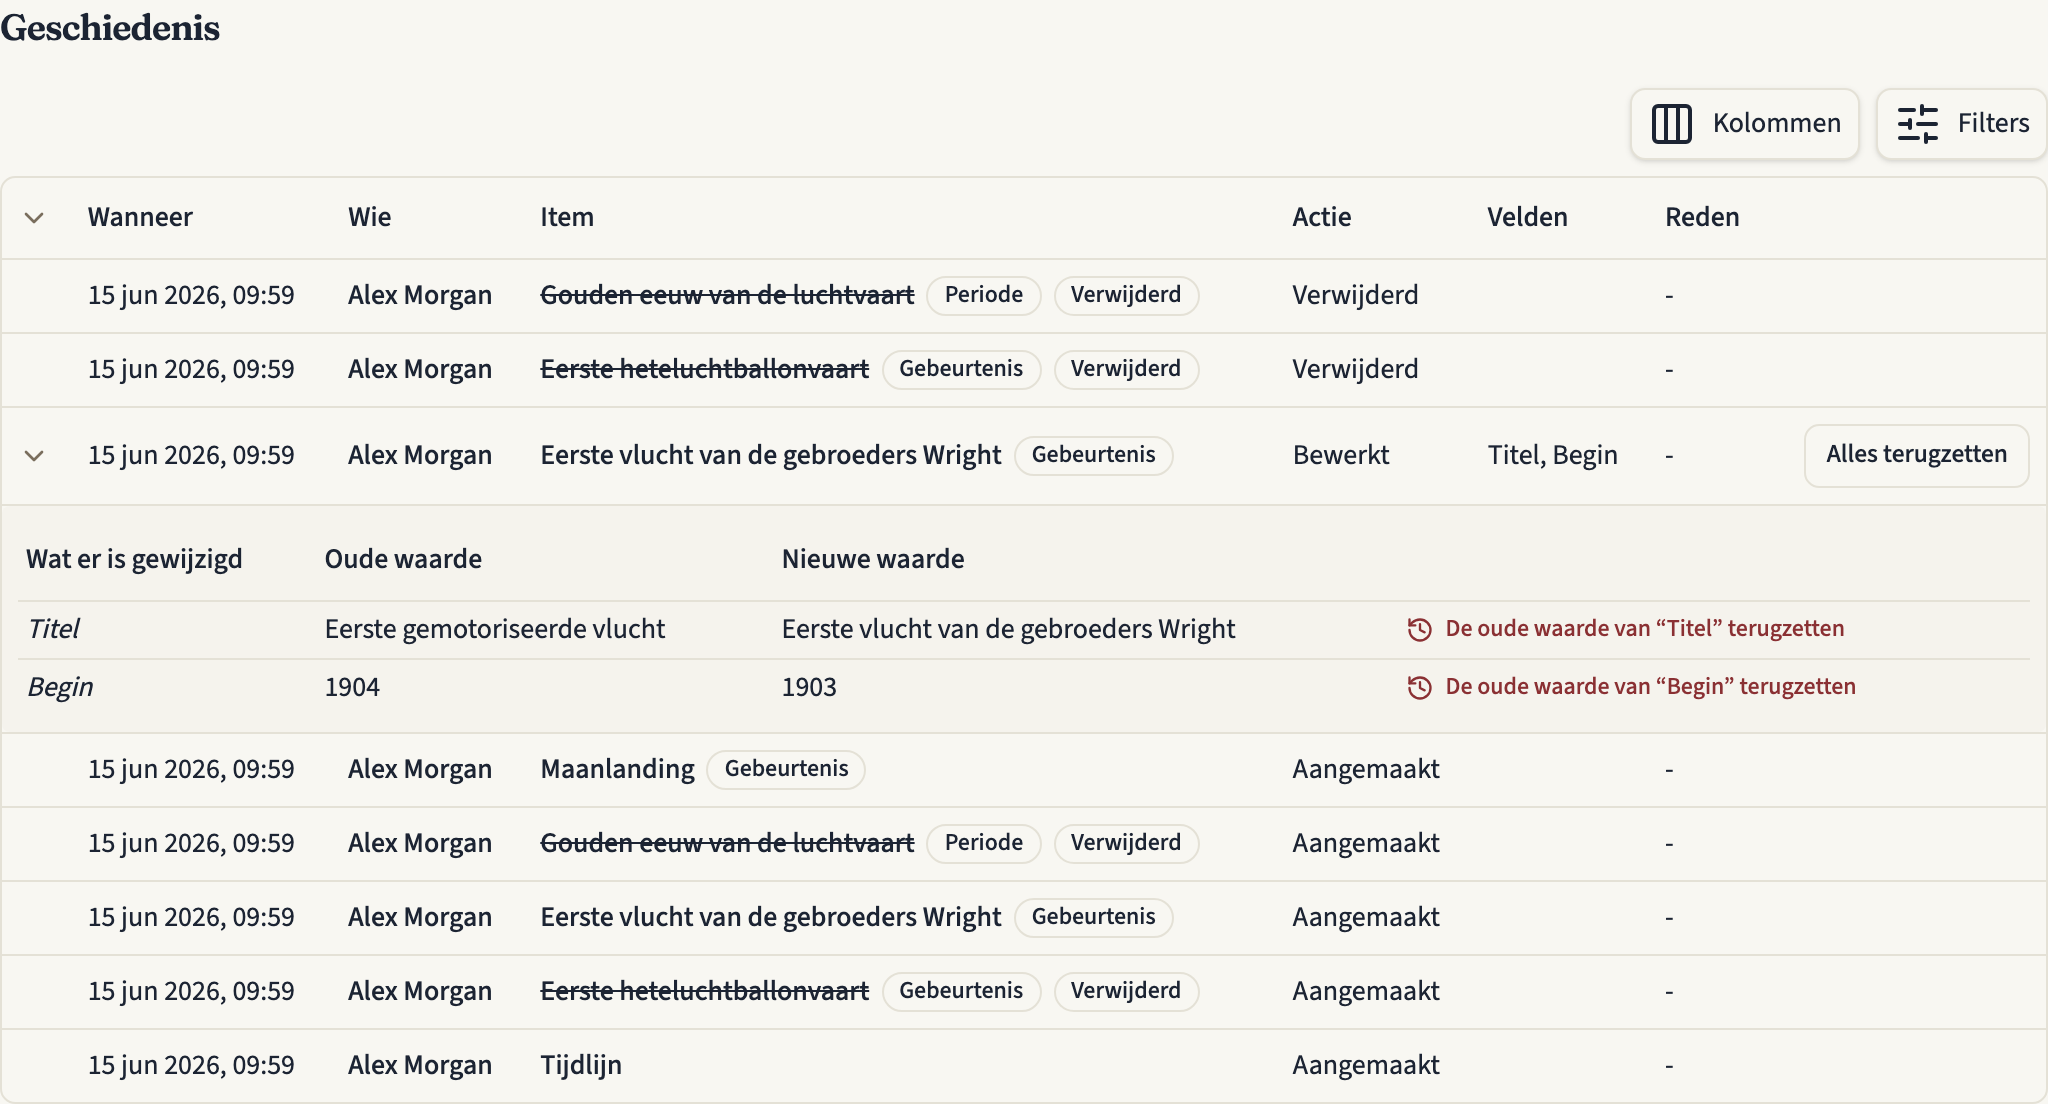Click struck-through Gouden eeuw van de luchtvaart in Aangemaakt row

[x=727, y=843]
